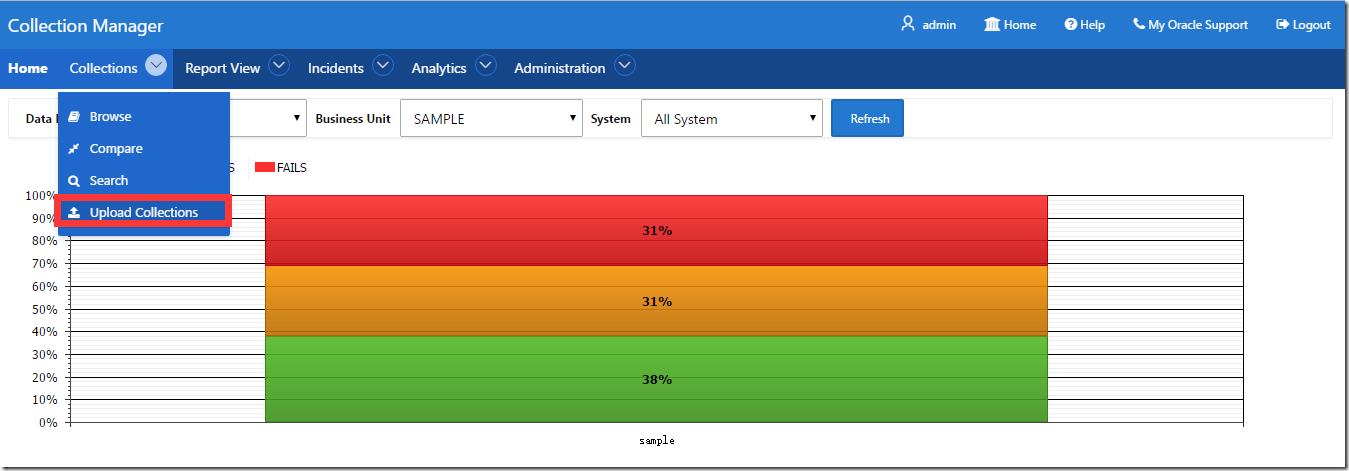Collapse the Collections menu chevron
Screen dimensions: 1349x471
click(x=156, y=66)
